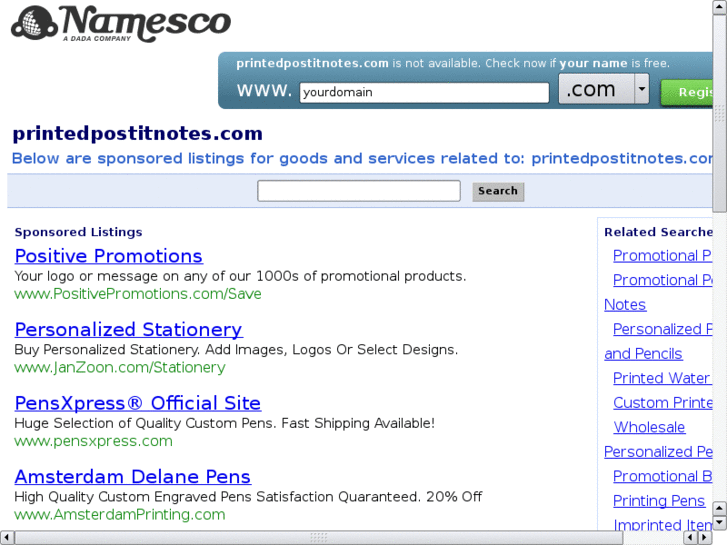Open www.JanZoon.com/Stationery URL
Image resolution: width=727 pixels, height=545 pixels.
(120, 368)
